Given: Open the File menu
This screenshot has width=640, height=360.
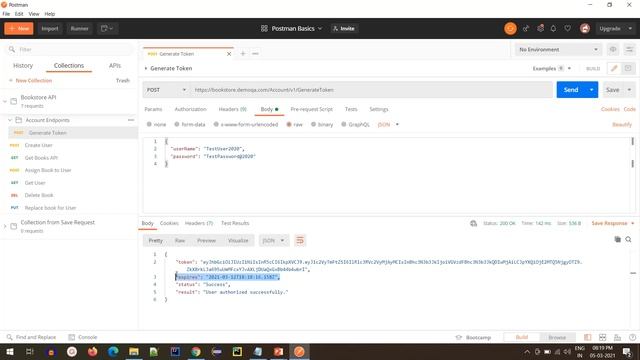Looking at the screenshot, I should coord(6,14).
